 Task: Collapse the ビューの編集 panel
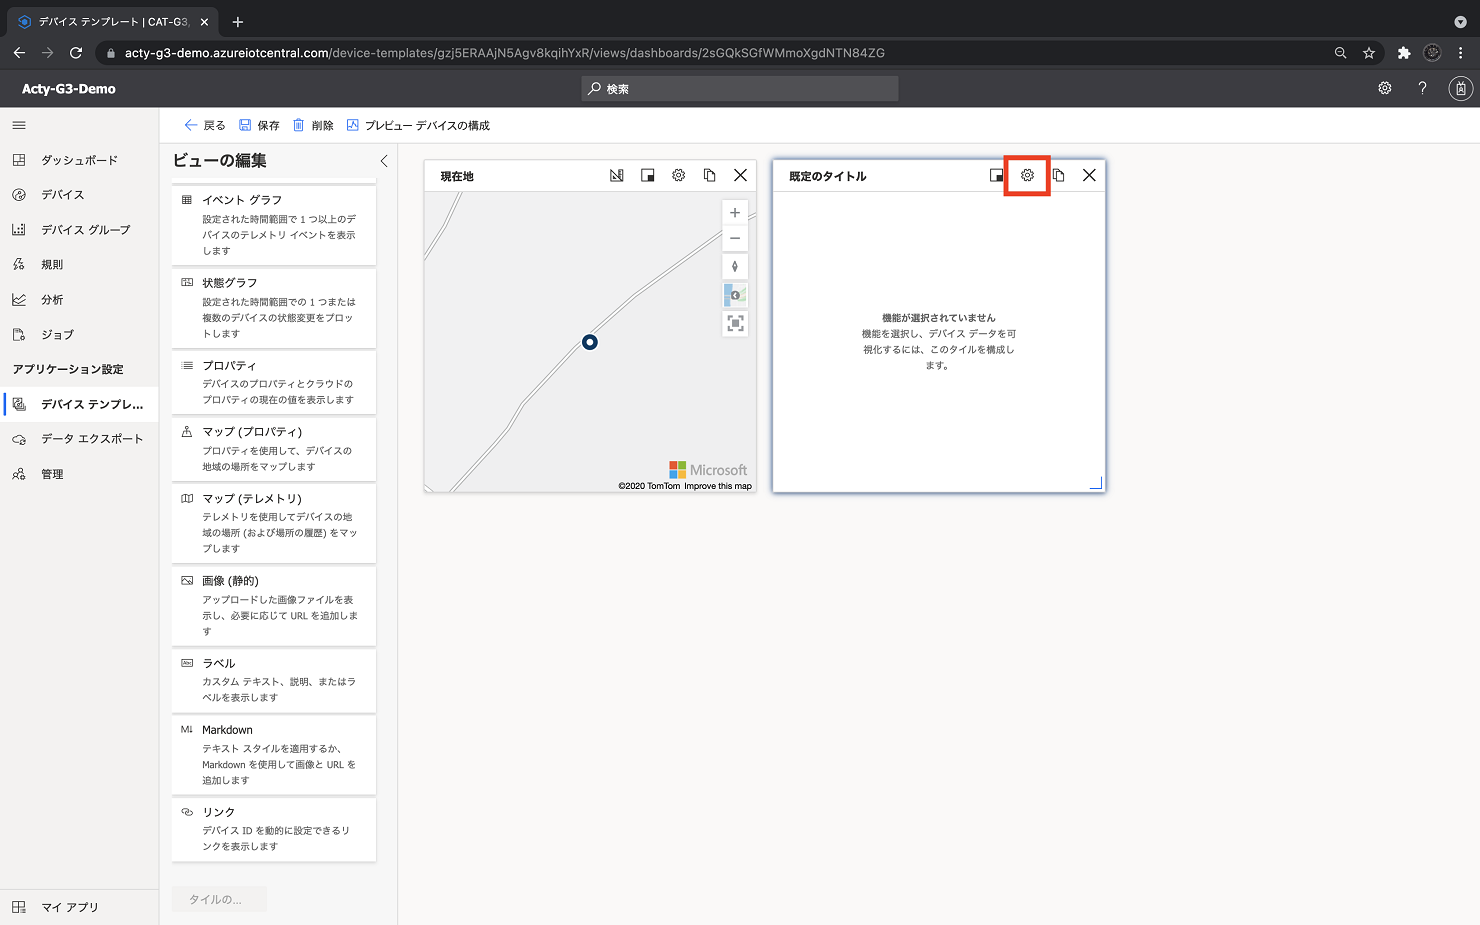[x=384, y=160]
